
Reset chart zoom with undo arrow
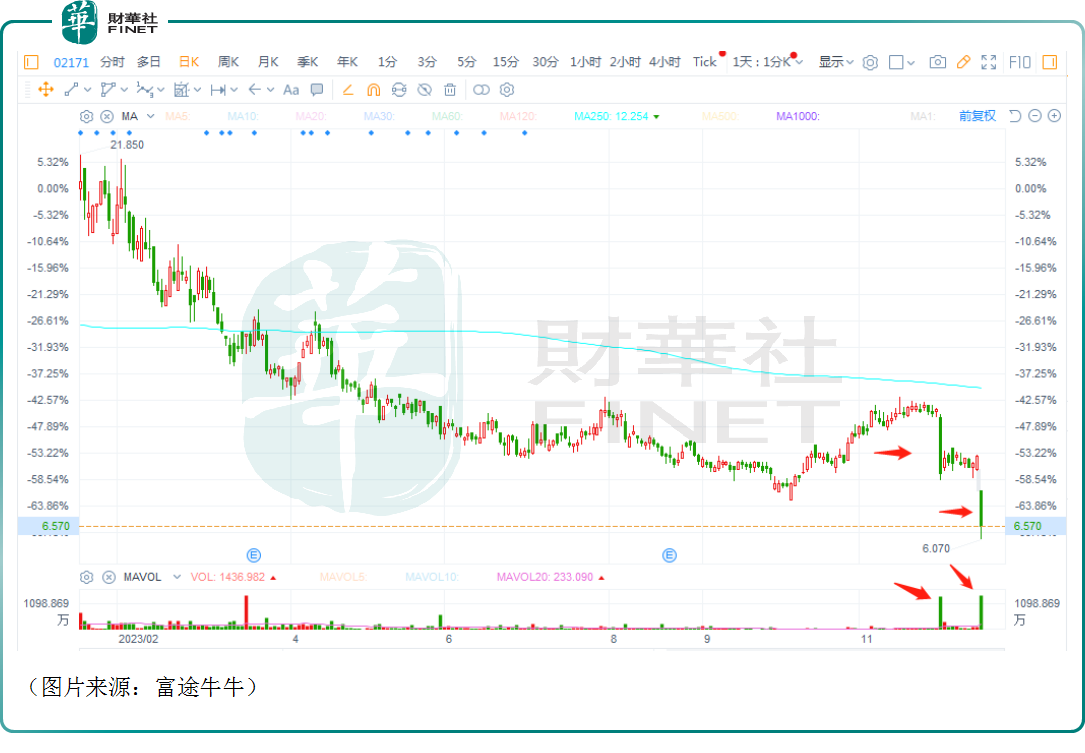(x=1015, y=116)
